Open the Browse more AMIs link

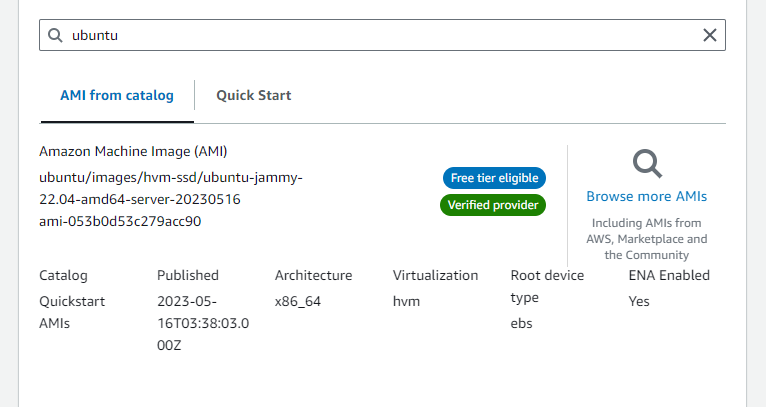point(646,196)
